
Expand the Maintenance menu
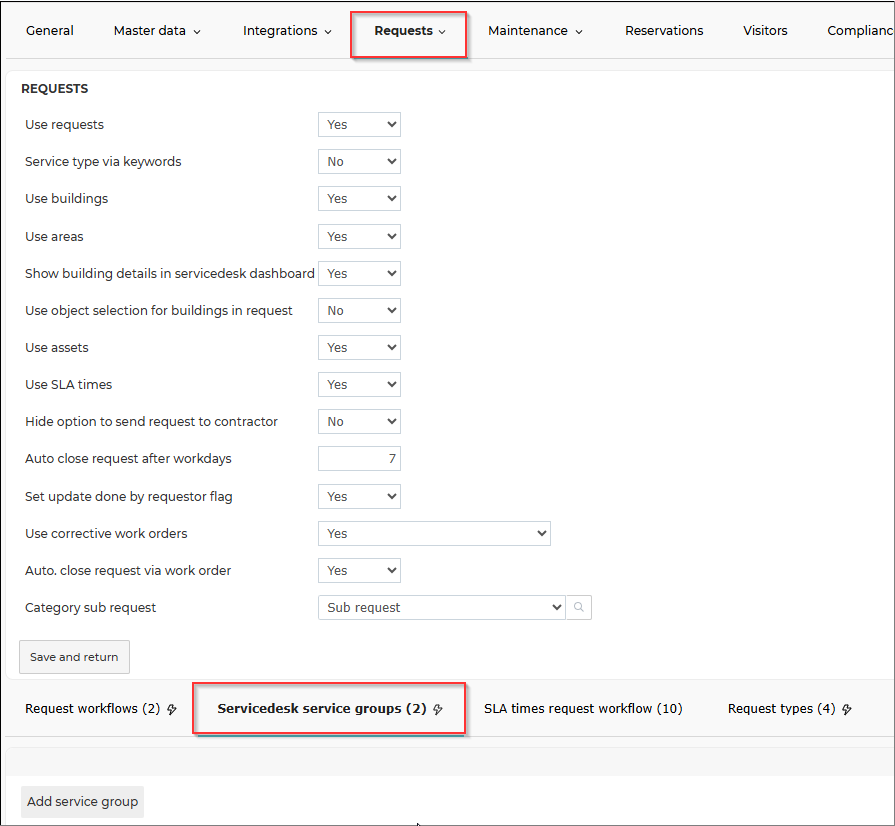[x=535, y=31]
